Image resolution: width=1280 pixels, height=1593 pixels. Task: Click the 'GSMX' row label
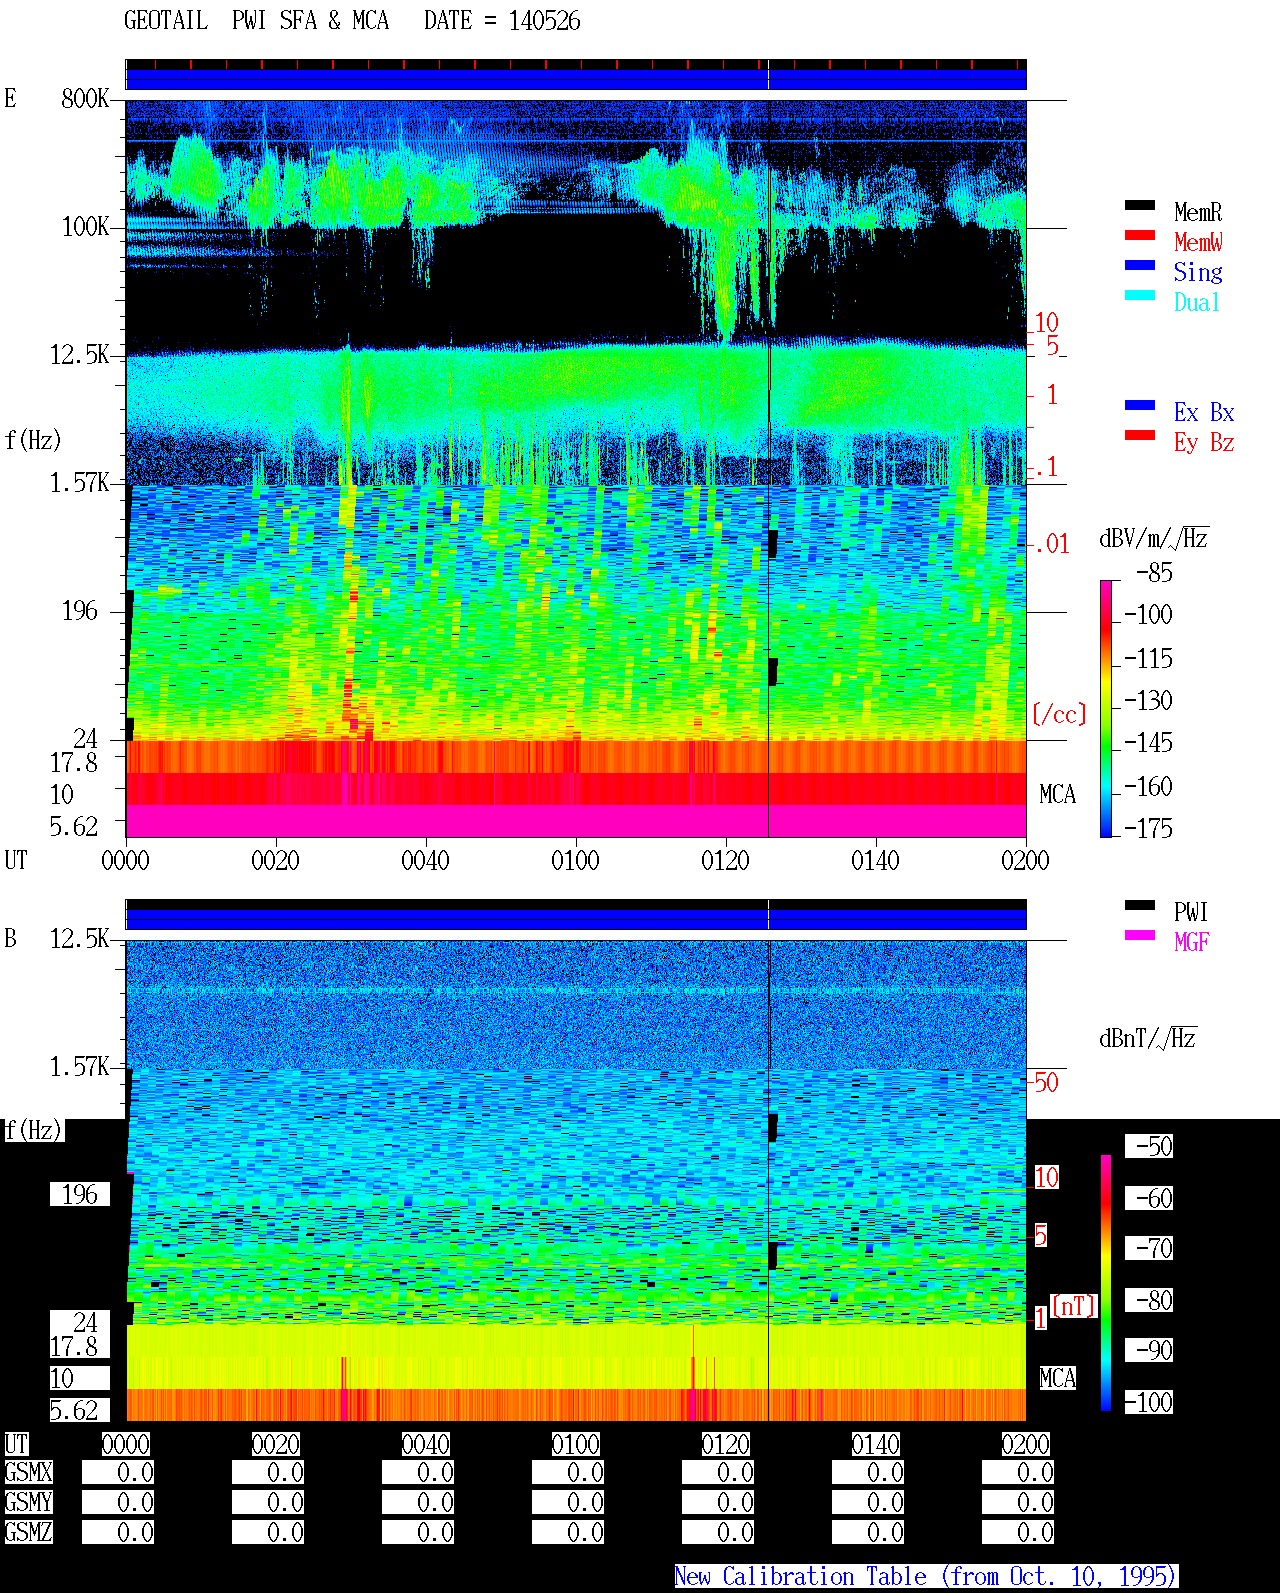28,1473
